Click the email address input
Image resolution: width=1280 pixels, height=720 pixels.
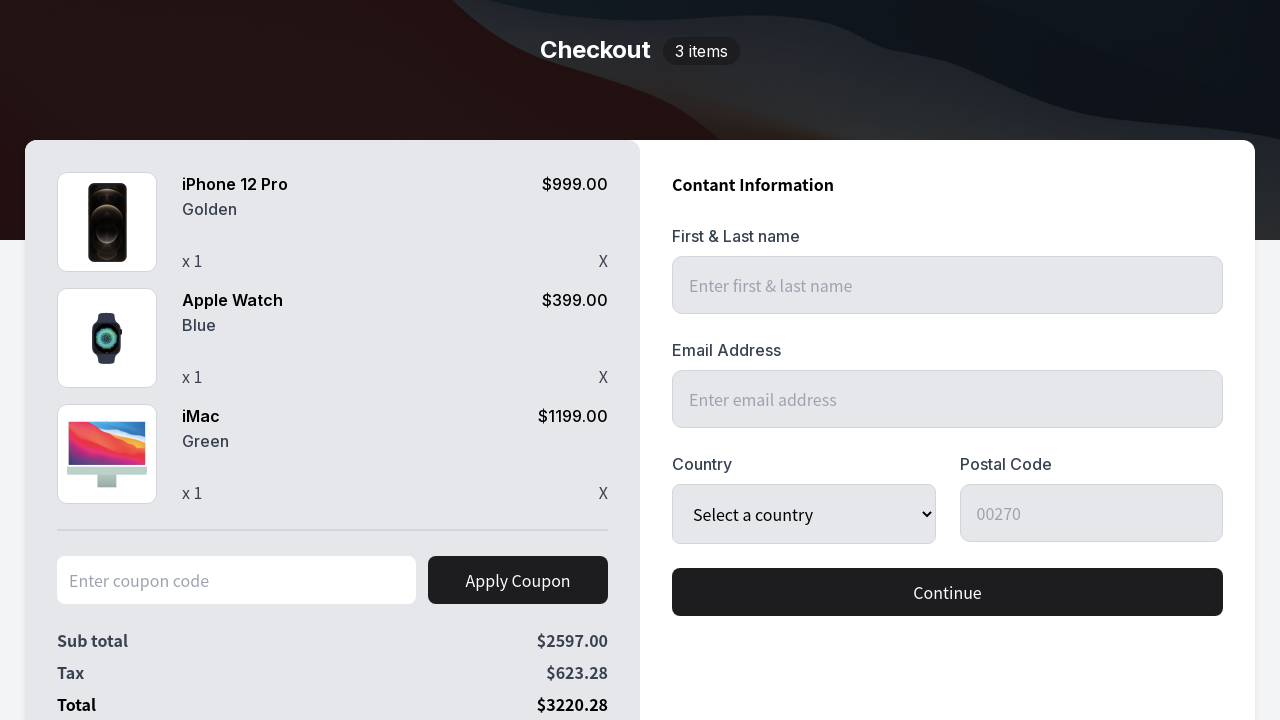[947, 399]
